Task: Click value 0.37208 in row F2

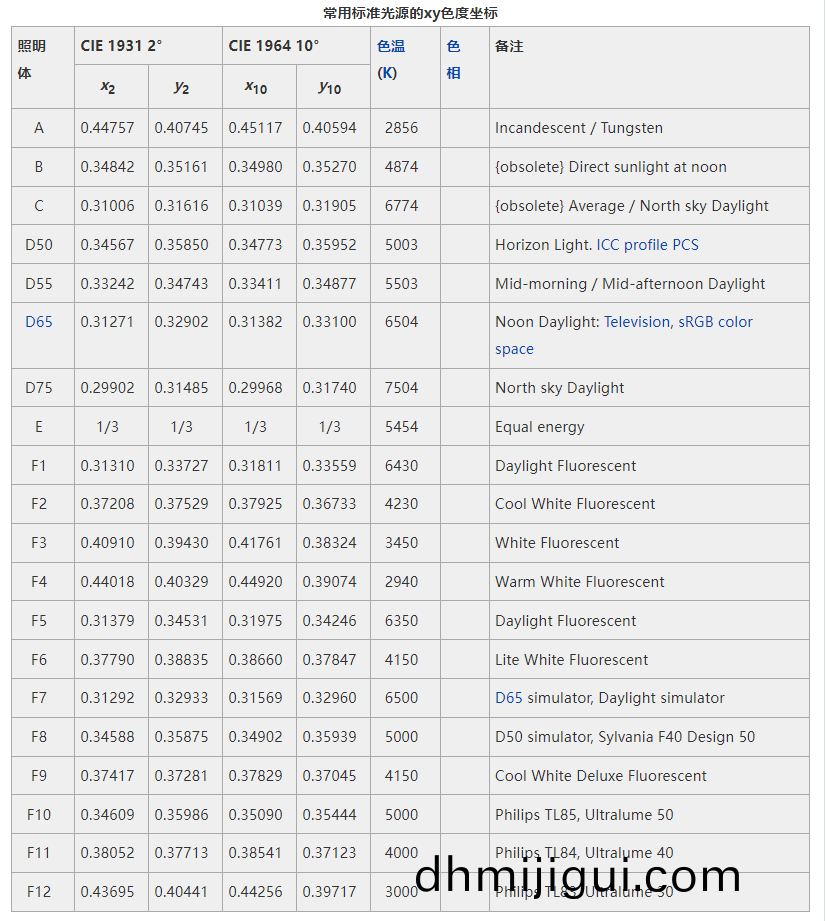Action: tap(108, 504)
